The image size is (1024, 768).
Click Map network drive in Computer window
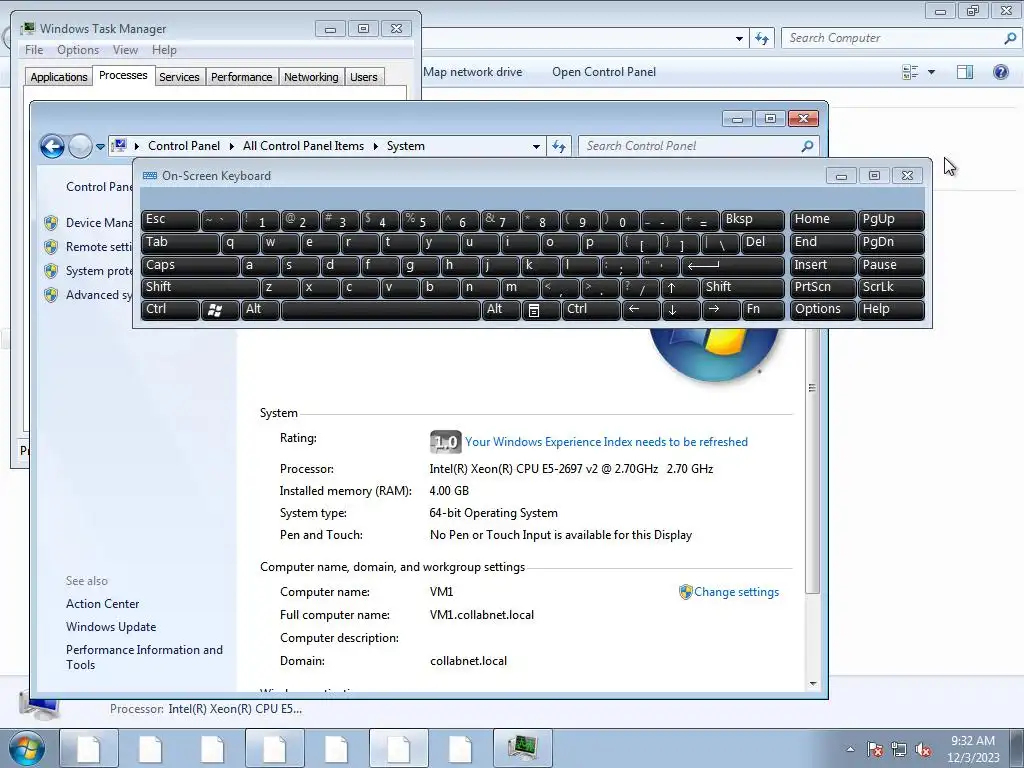(x=473, y=72)
